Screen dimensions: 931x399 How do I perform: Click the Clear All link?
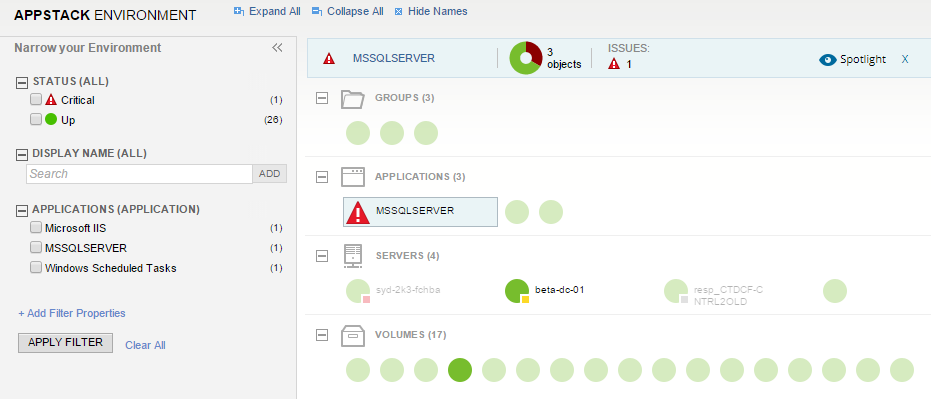click(145, 345)
